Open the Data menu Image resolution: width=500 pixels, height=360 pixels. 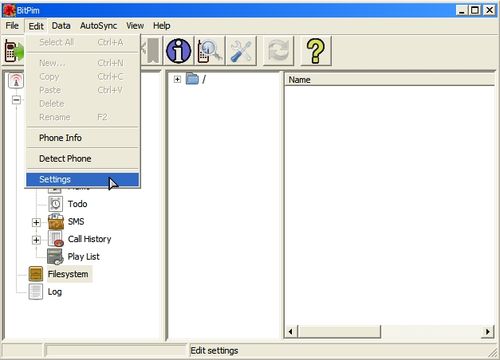pos(61,26)
